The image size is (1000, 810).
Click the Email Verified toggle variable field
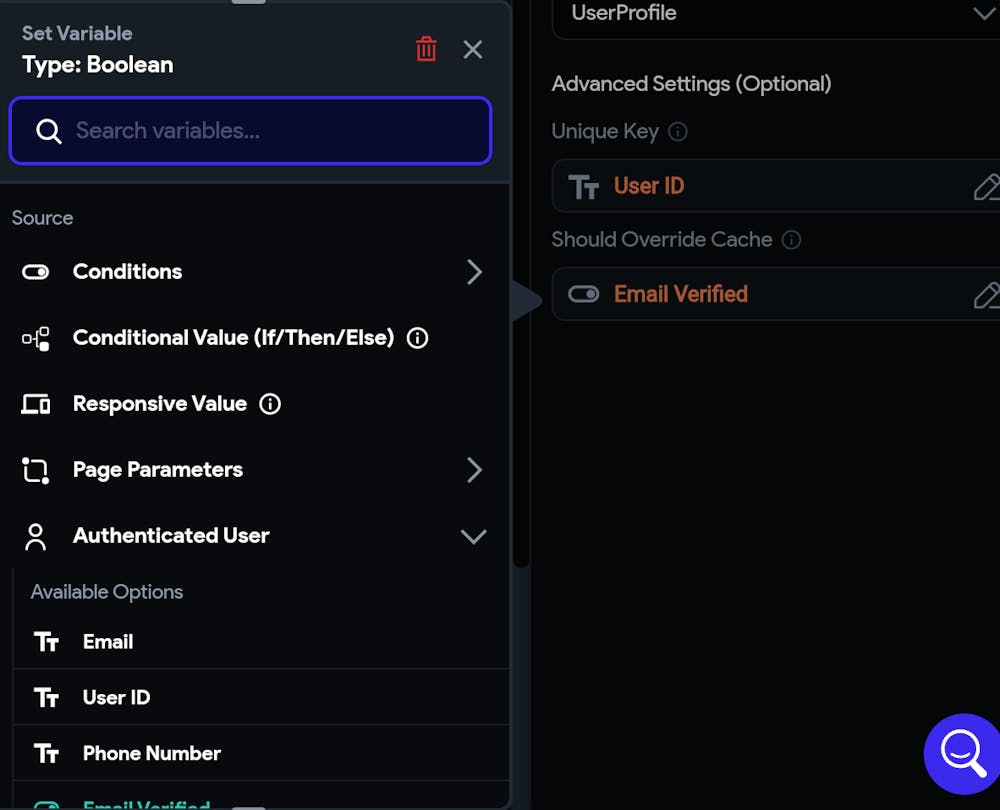[776, 294]
